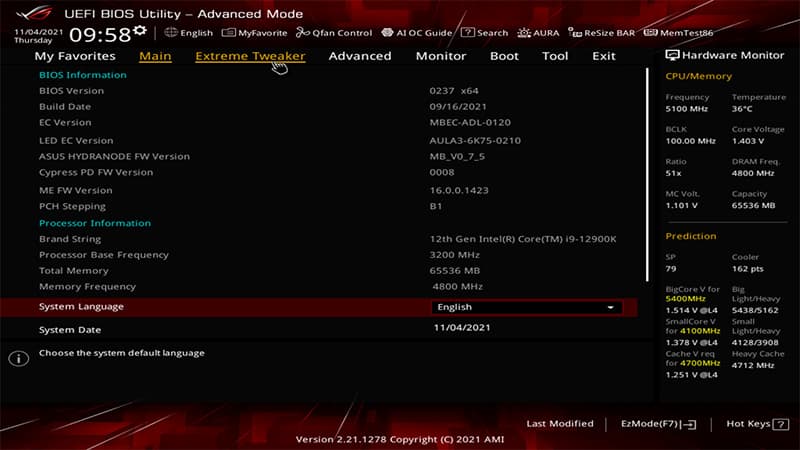Go to the Monitor tab
The height and width of the screenshot is (450, 800).
(441, 56)
